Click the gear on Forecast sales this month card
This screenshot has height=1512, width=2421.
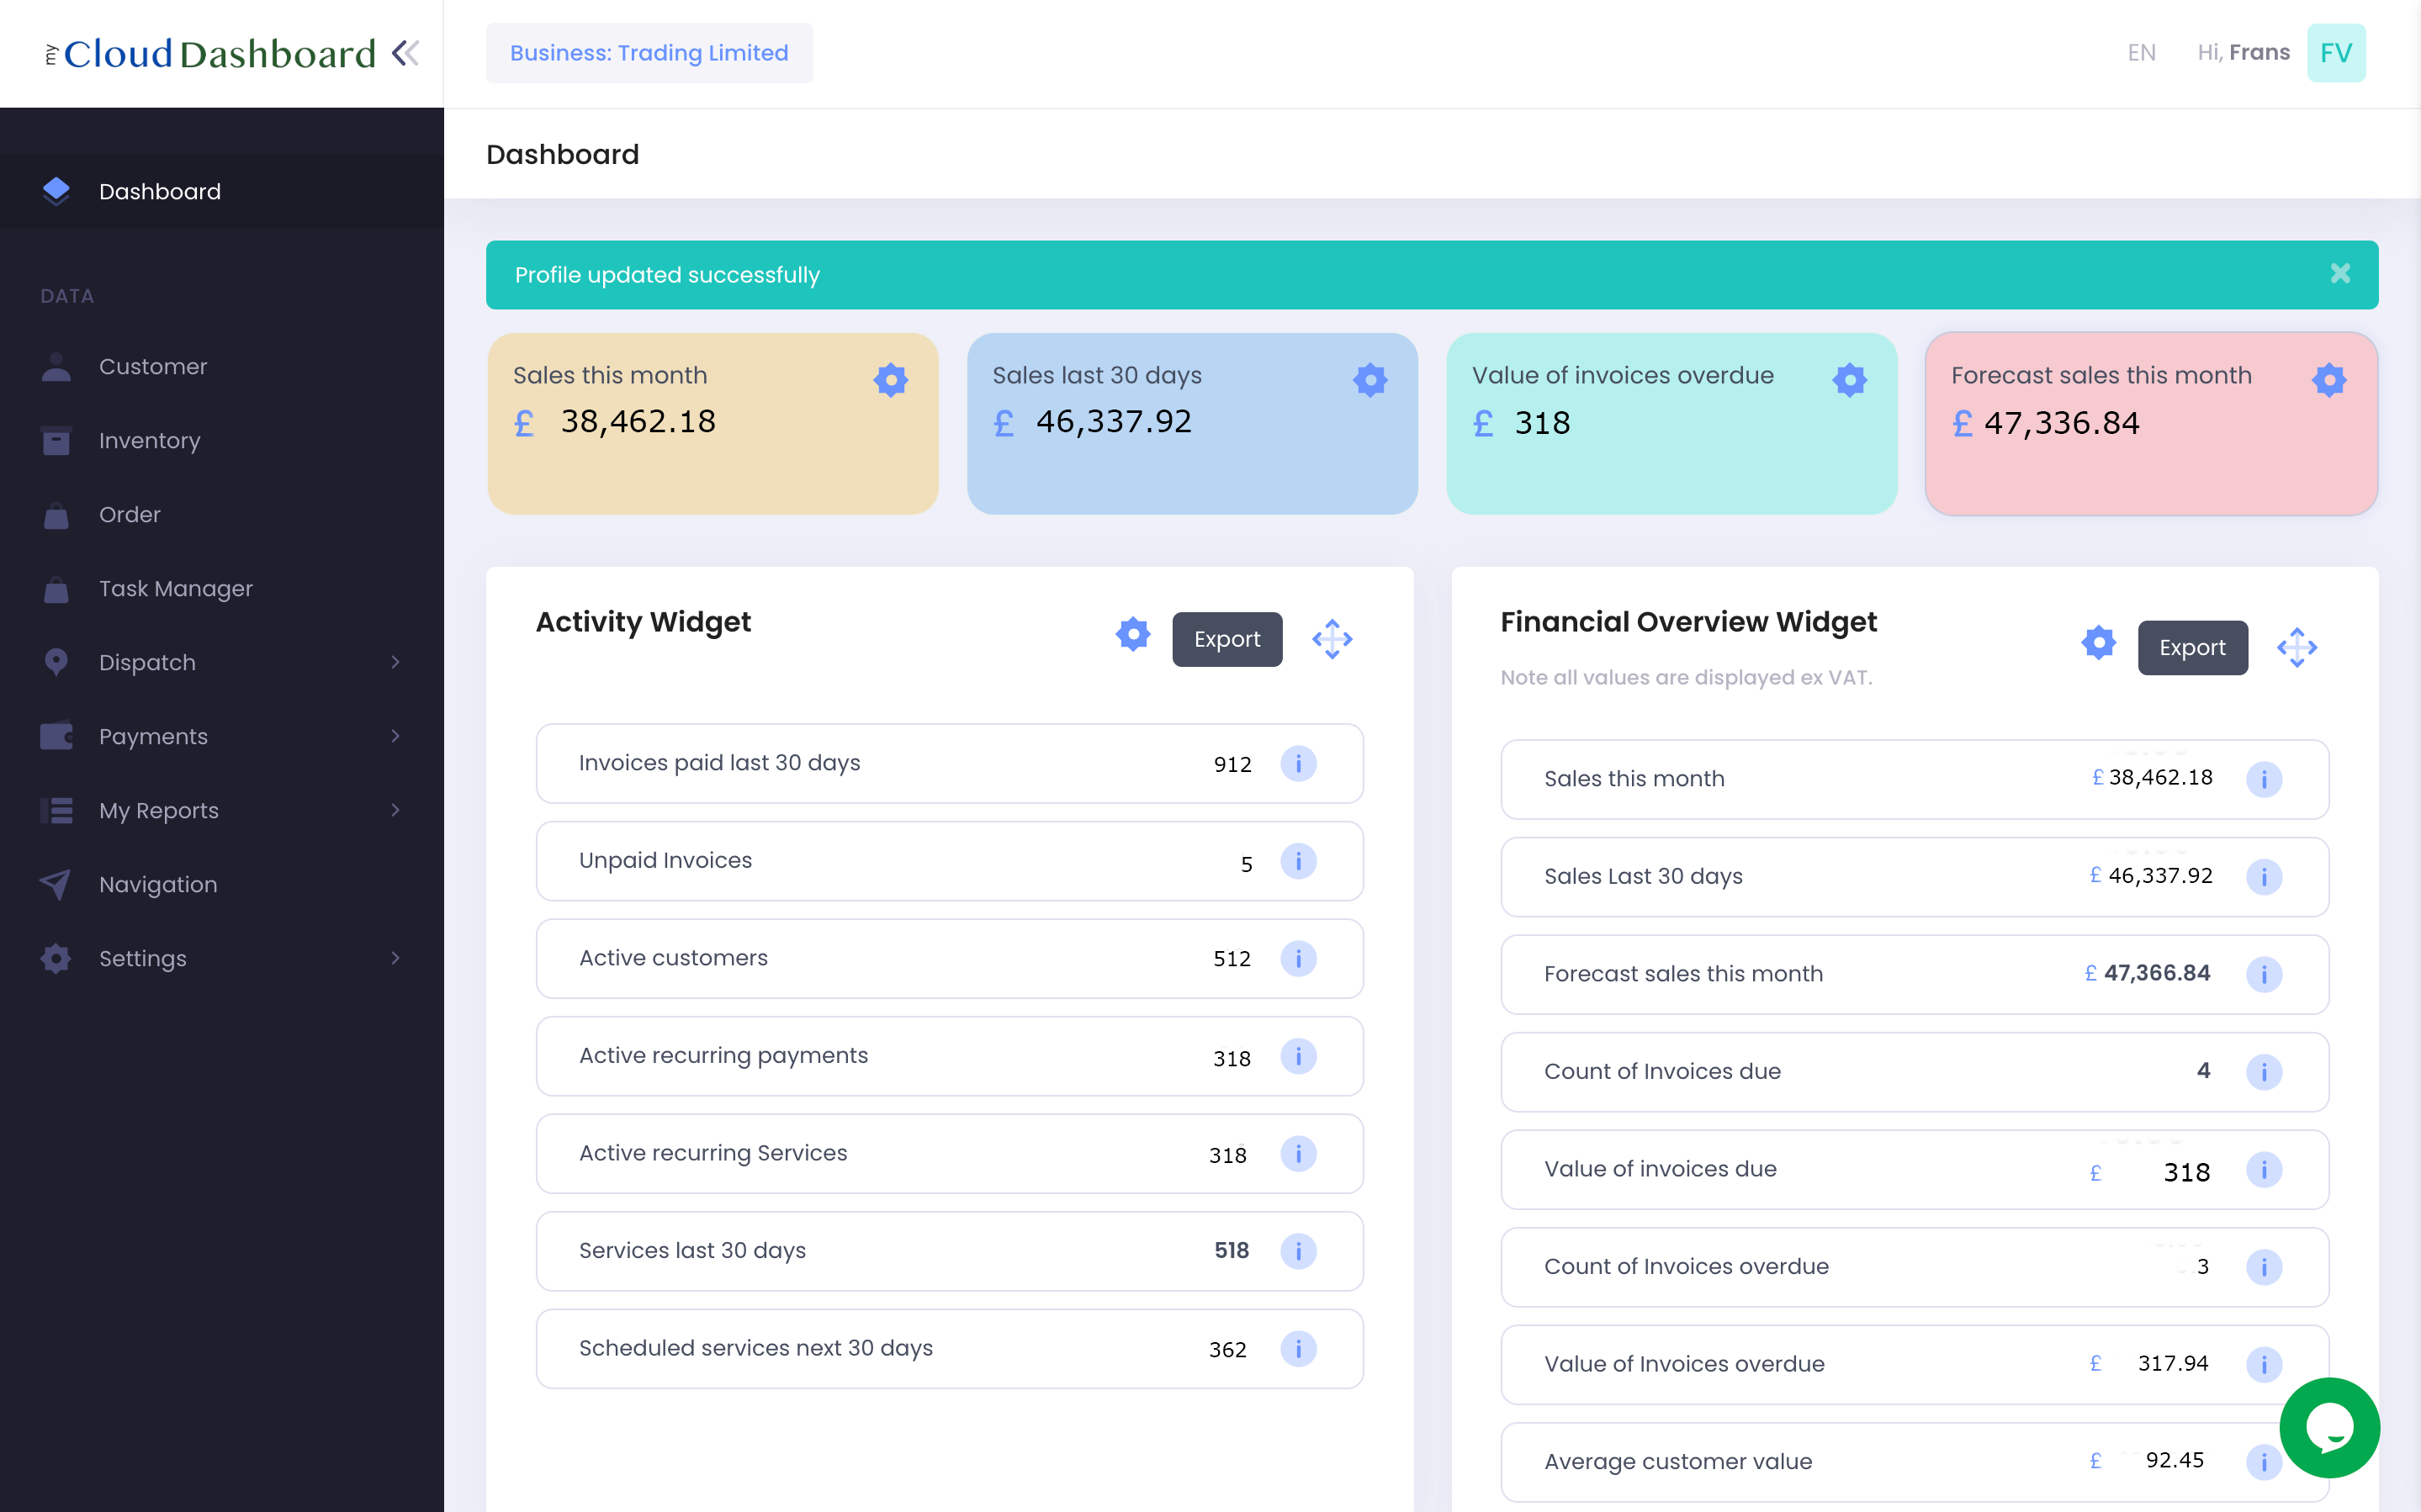(2328, 379)
